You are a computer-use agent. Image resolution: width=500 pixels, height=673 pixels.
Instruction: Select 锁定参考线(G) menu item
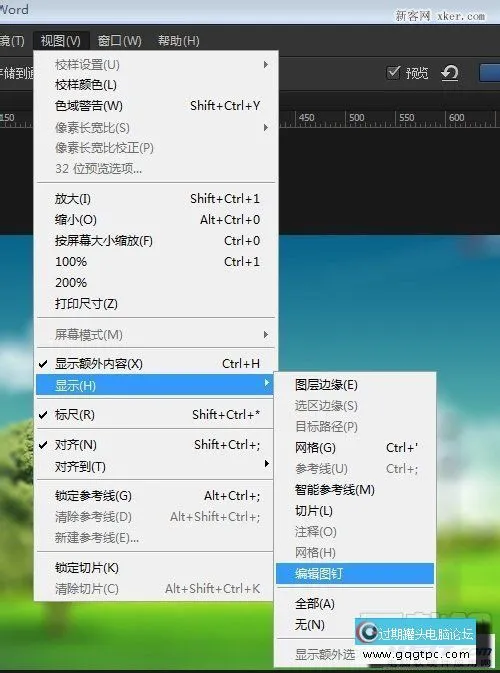pyautogui.click(x=155, y=496)
